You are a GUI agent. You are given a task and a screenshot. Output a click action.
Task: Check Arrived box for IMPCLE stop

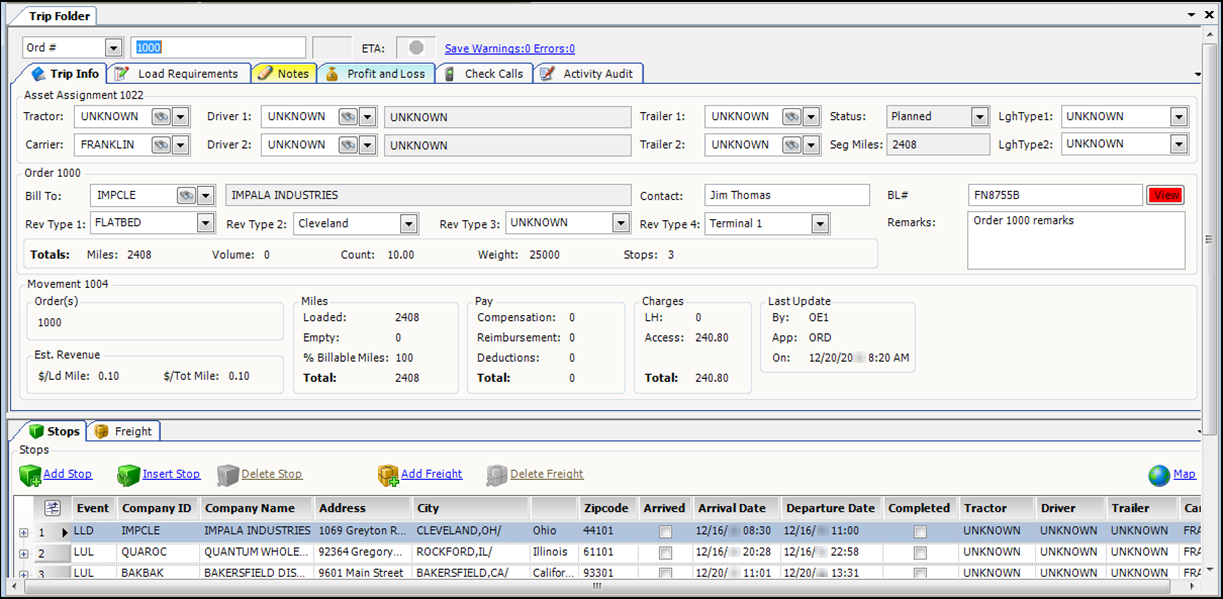point(665,532)
